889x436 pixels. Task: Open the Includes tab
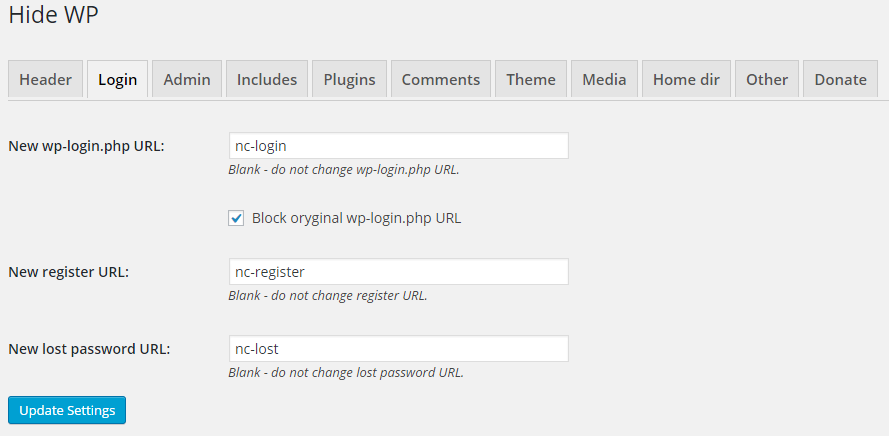[x=267, y=79]
